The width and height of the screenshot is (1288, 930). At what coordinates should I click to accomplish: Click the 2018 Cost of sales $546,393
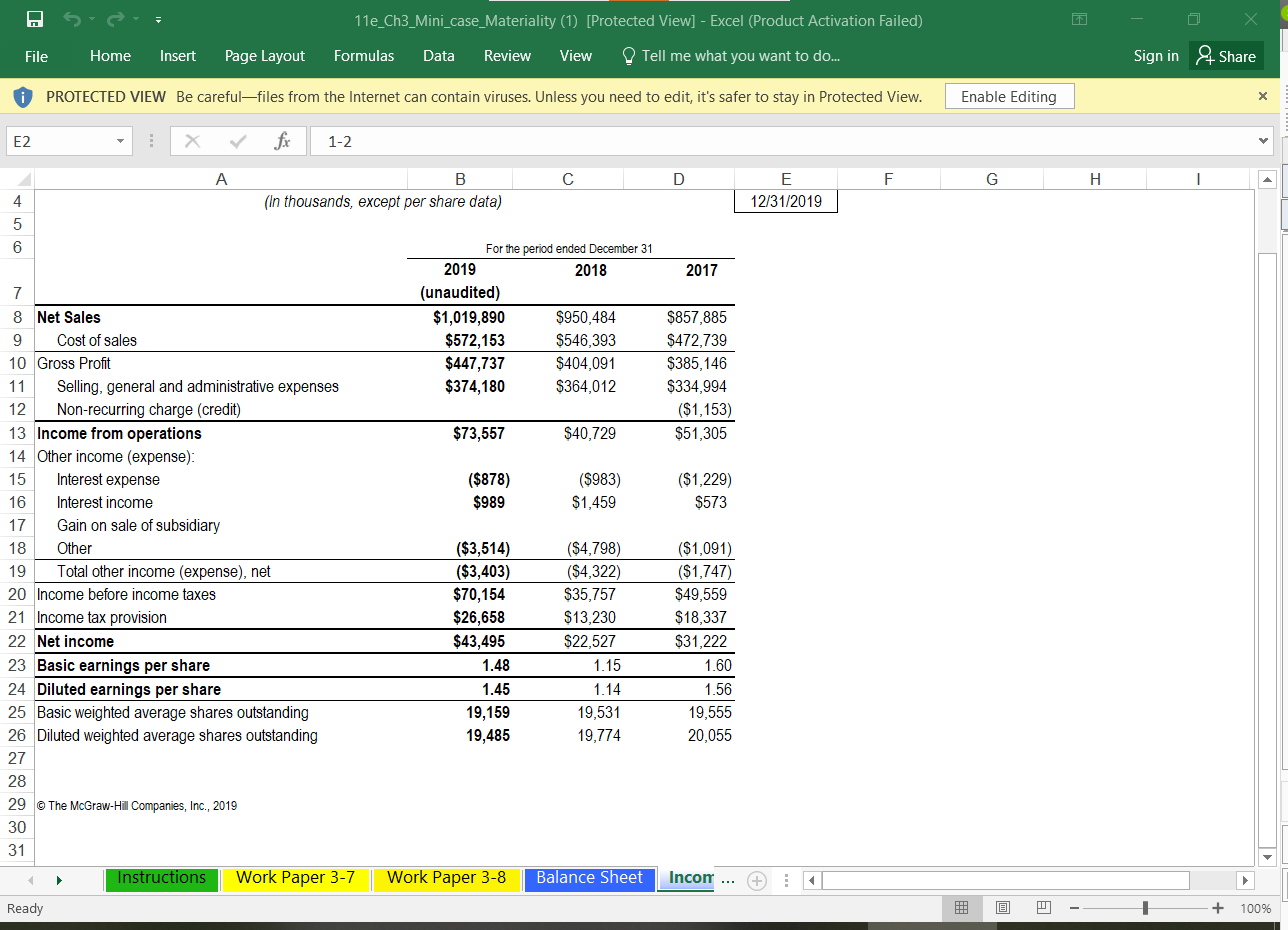[x=568, y=340]
